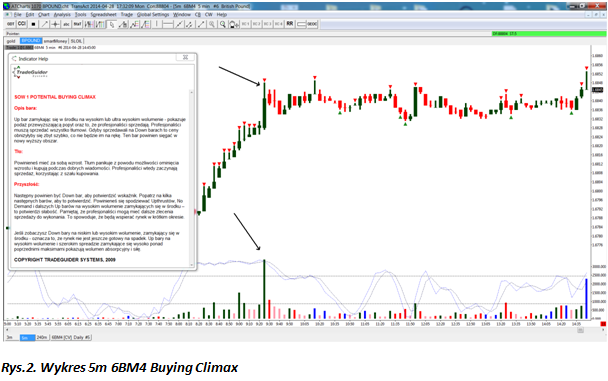The height and width of the screenshot is (381, 608).
Task: Select the crosshair tool
Action: (55, 24)
